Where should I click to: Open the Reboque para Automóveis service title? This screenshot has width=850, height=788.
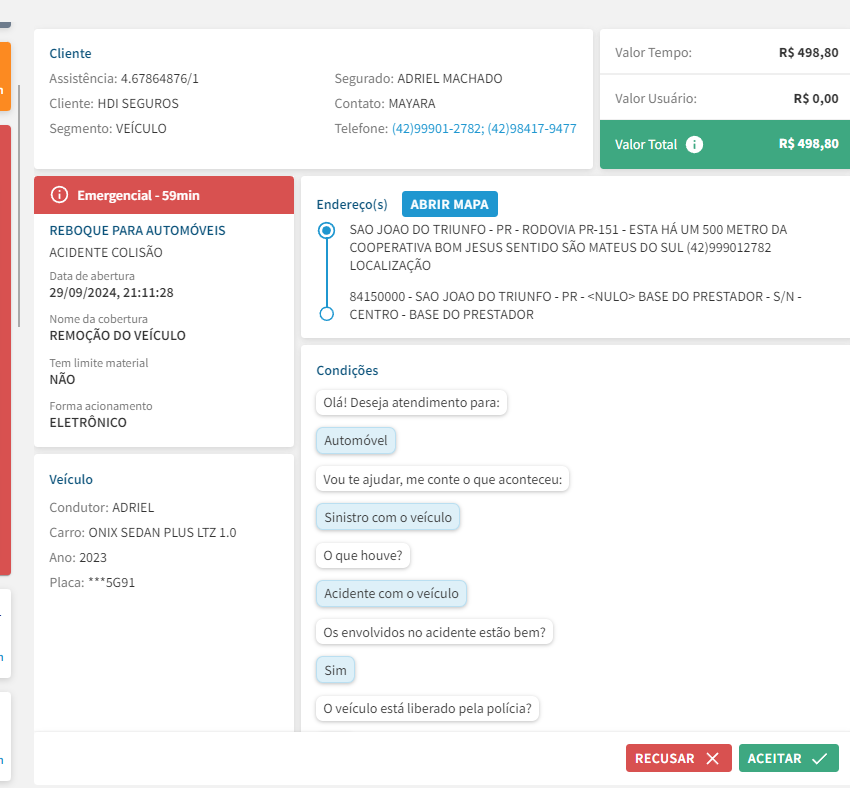pyautogui.click(x=137, y=231)
